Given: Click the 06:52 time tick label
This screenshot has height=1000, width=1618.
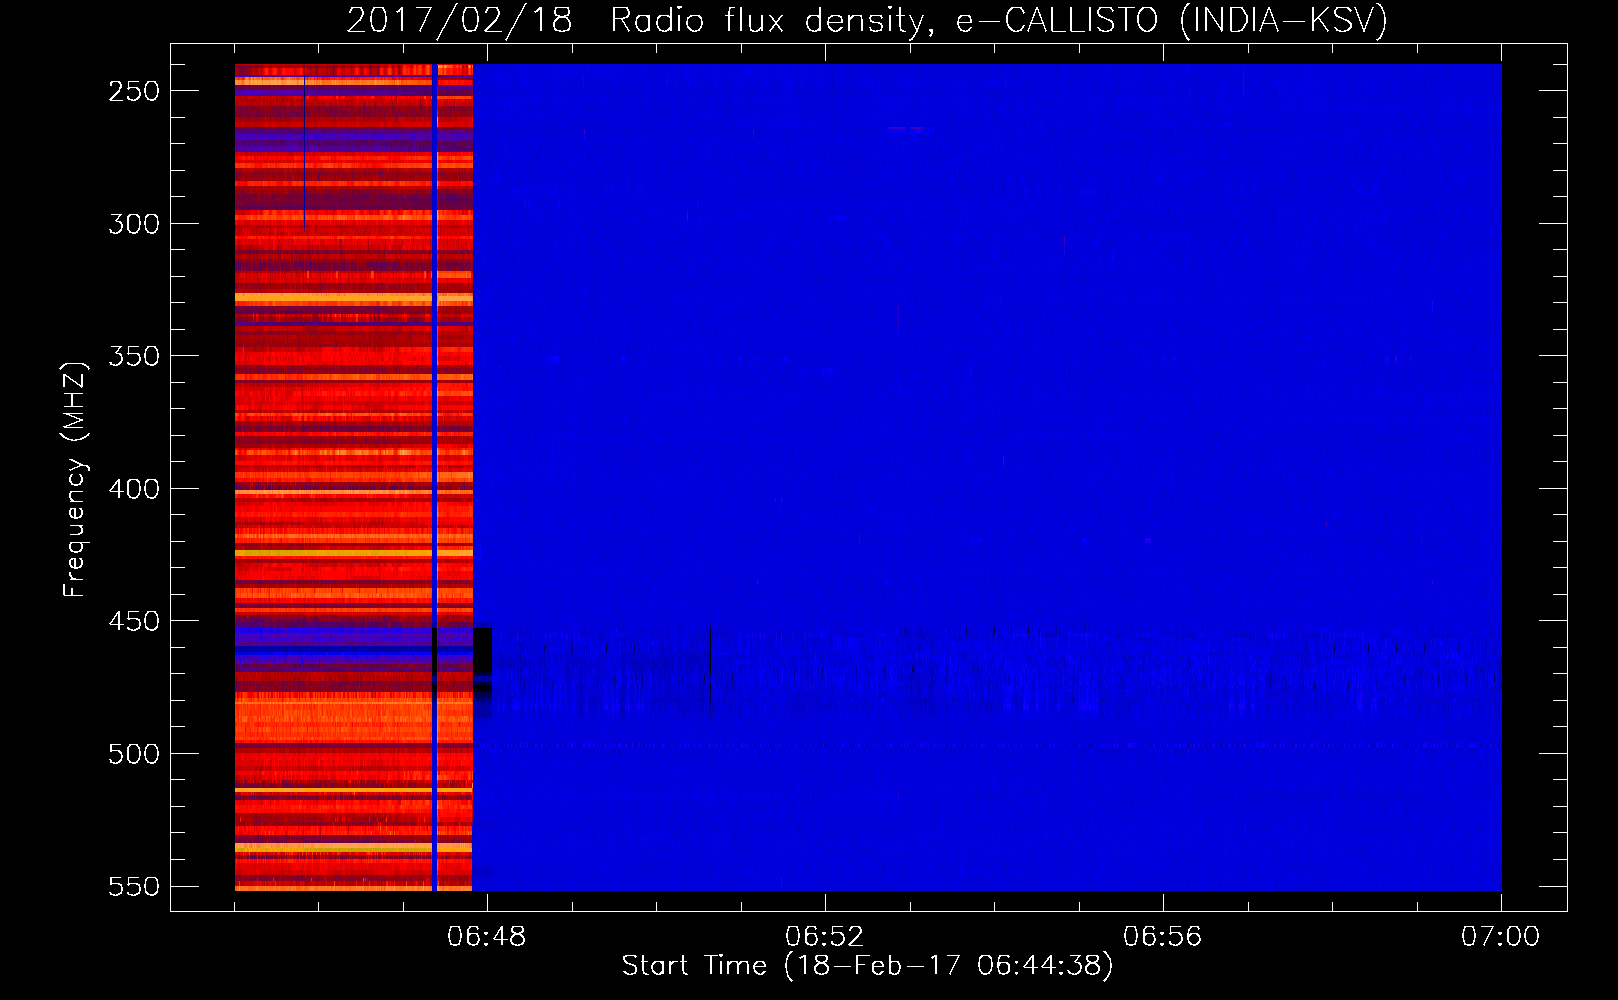Looking at the screenshot, I should point(825,937).
